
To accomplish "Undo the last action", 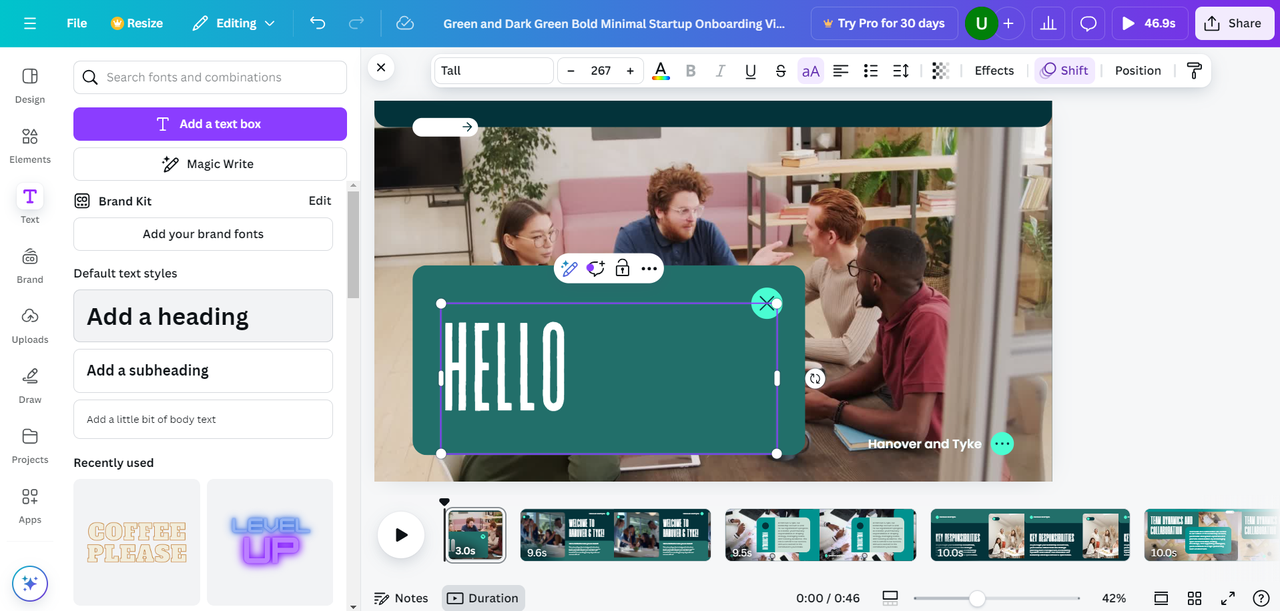I will [x=318, y=23].
